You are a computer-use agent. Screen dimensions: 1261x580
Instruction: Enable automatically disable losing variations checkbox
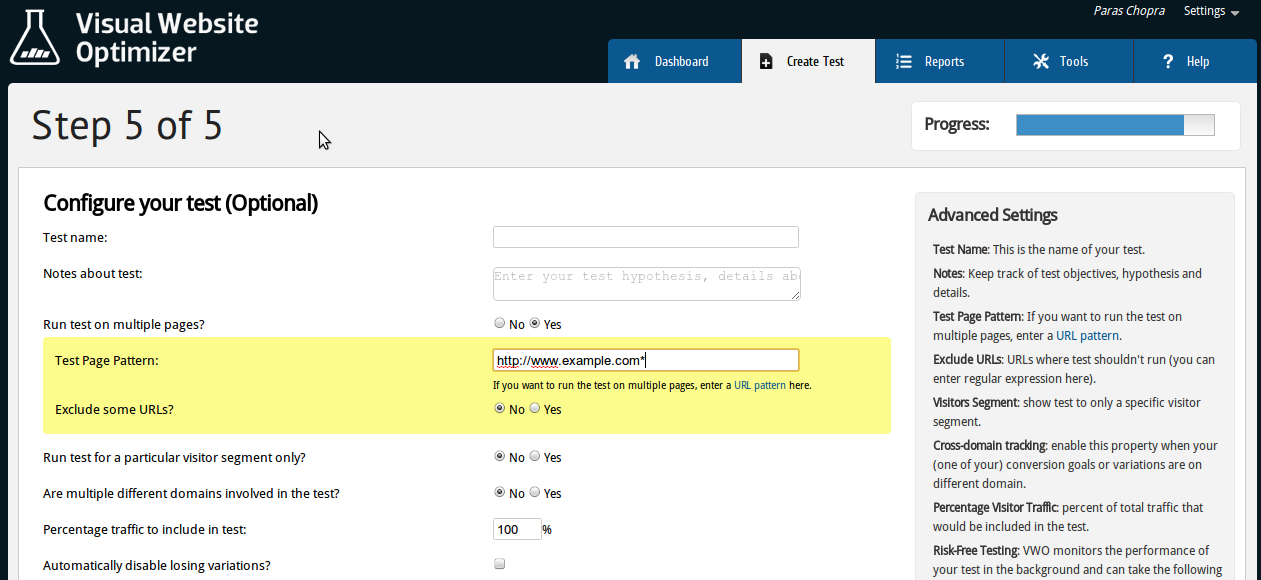click(500, 564)
